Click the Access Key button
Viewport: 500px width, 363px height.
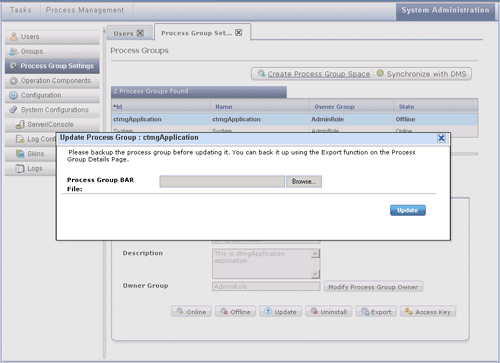pos(428,312)
